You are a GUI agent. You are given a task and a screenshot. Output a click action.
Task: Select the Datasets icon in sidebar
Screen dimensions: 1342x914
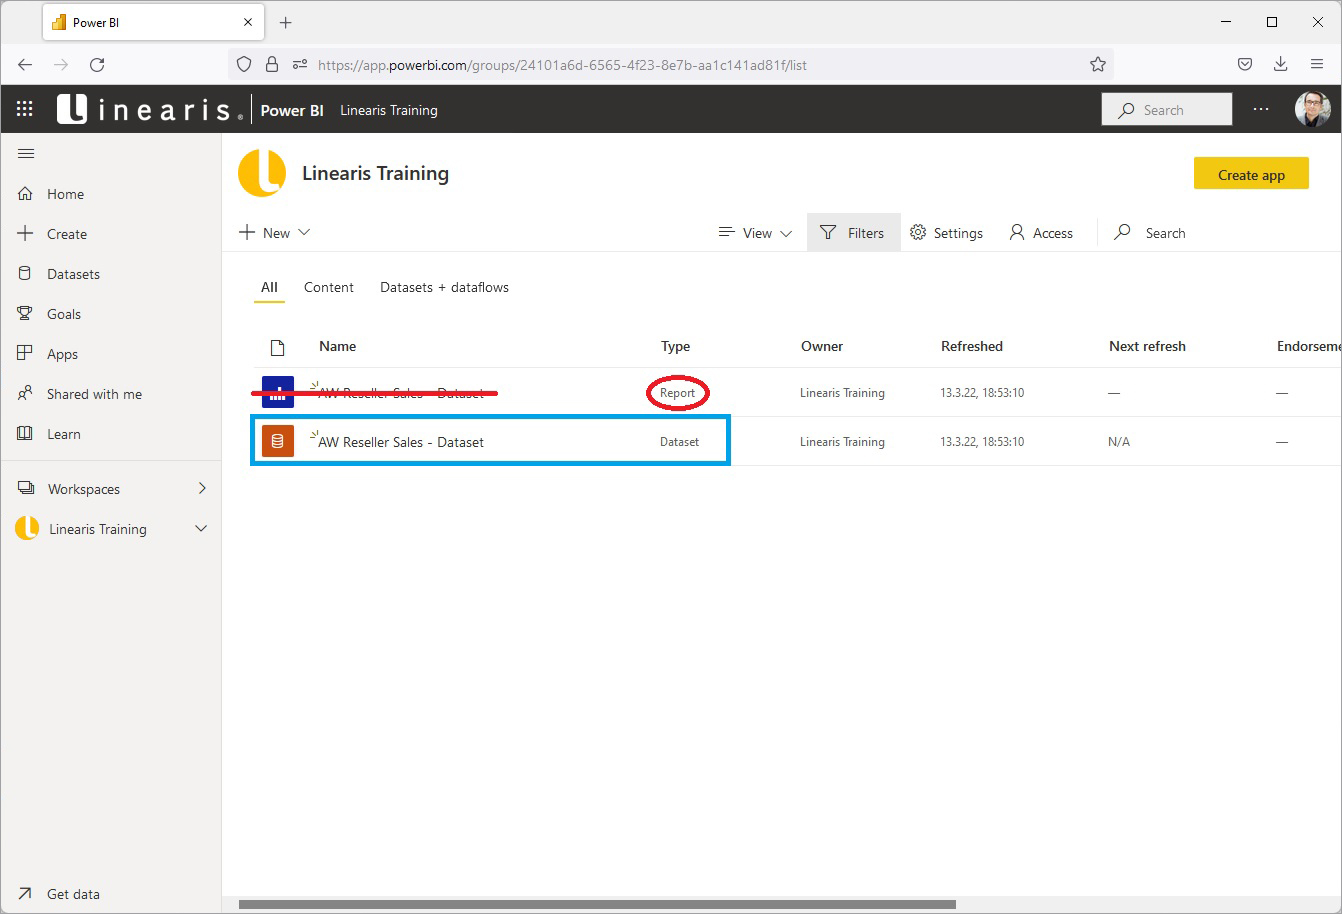[x=26, y=273]
